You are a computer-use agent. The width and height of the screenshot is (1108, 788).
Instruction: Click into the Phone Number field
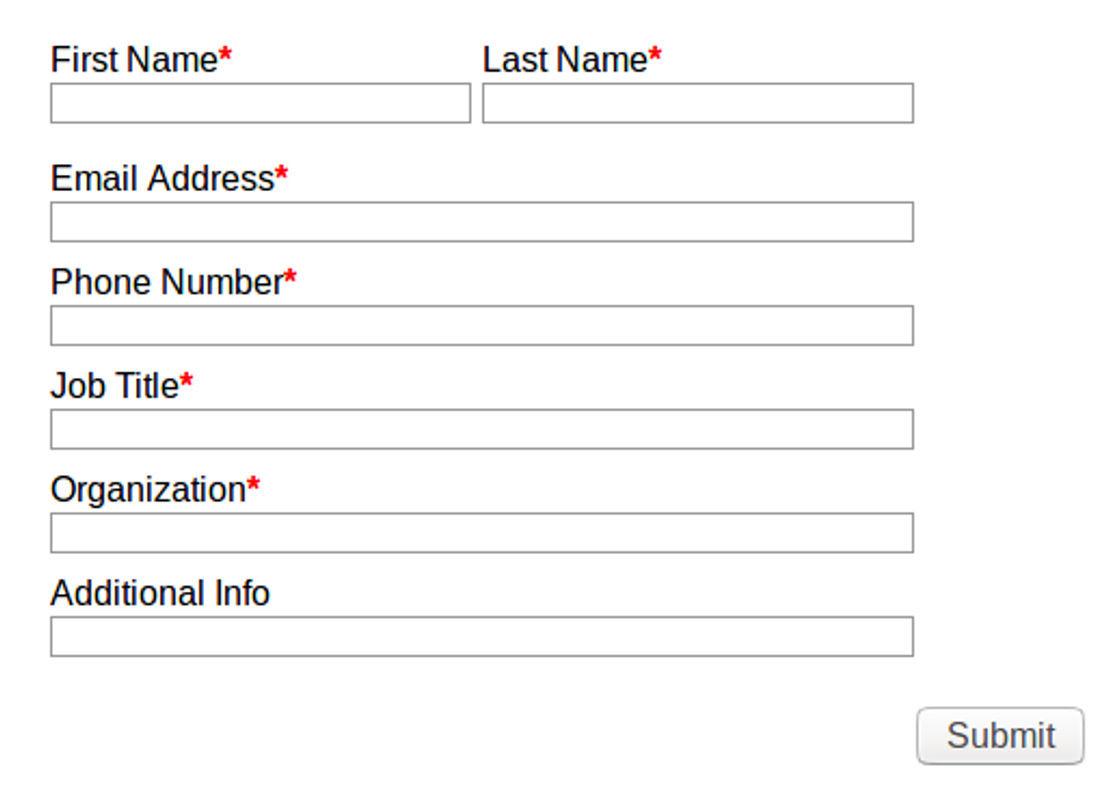point(482,326)
